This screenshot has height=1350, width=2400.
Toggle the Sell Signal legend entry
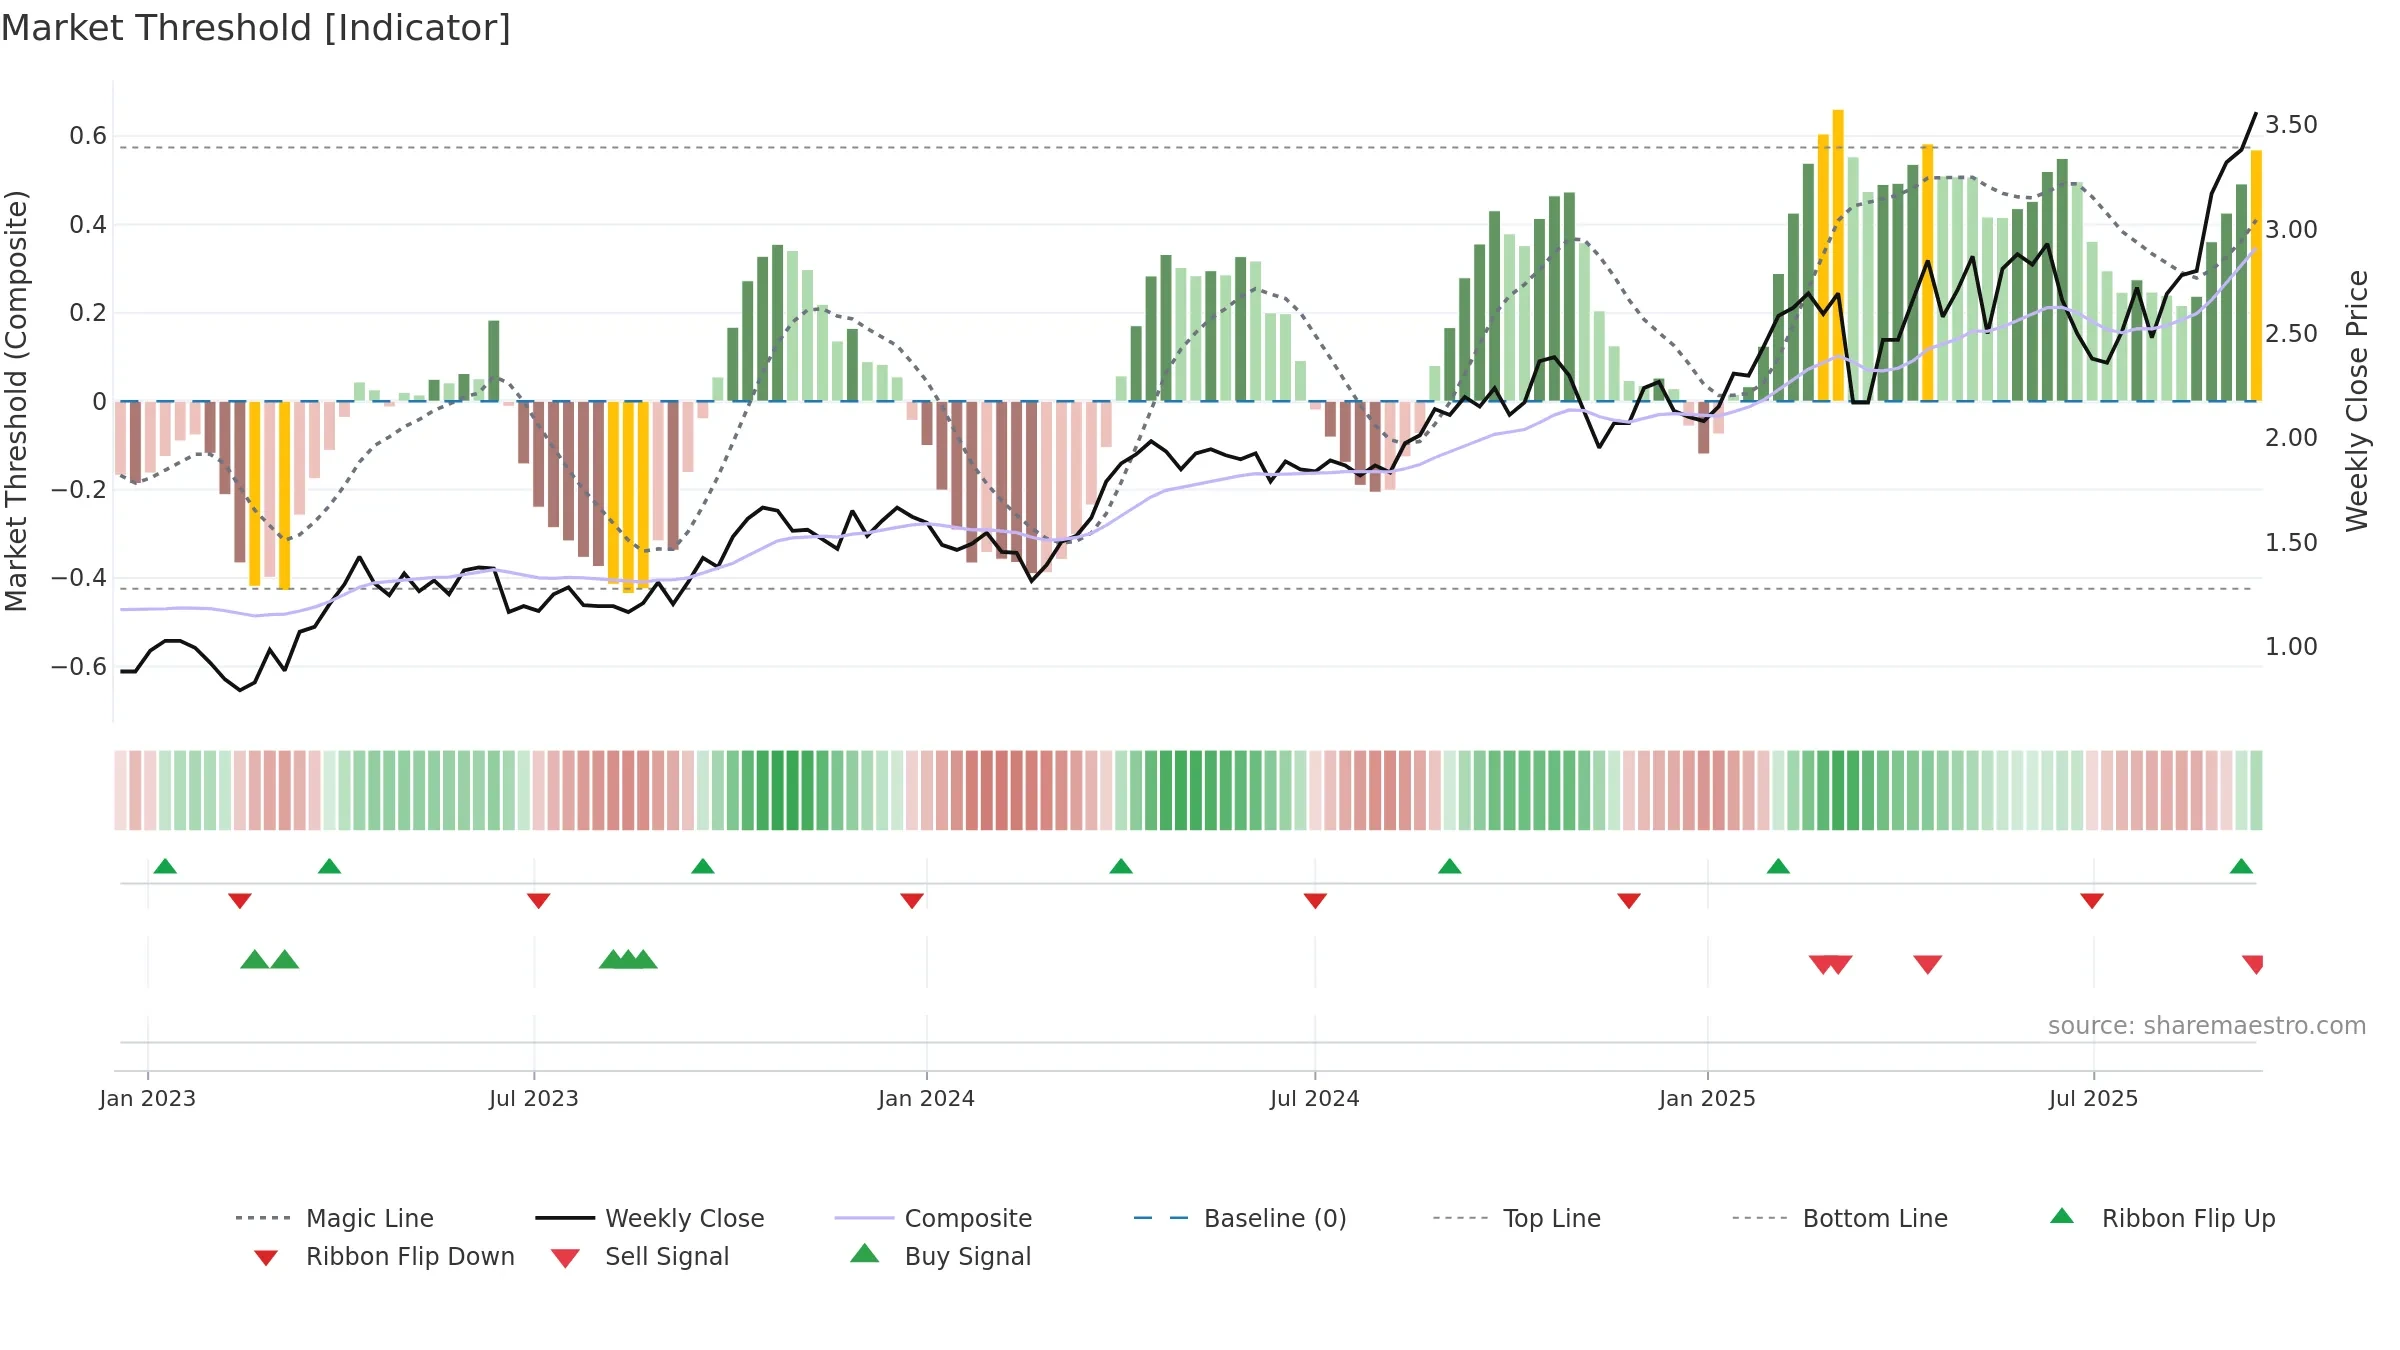[640, 1256]
